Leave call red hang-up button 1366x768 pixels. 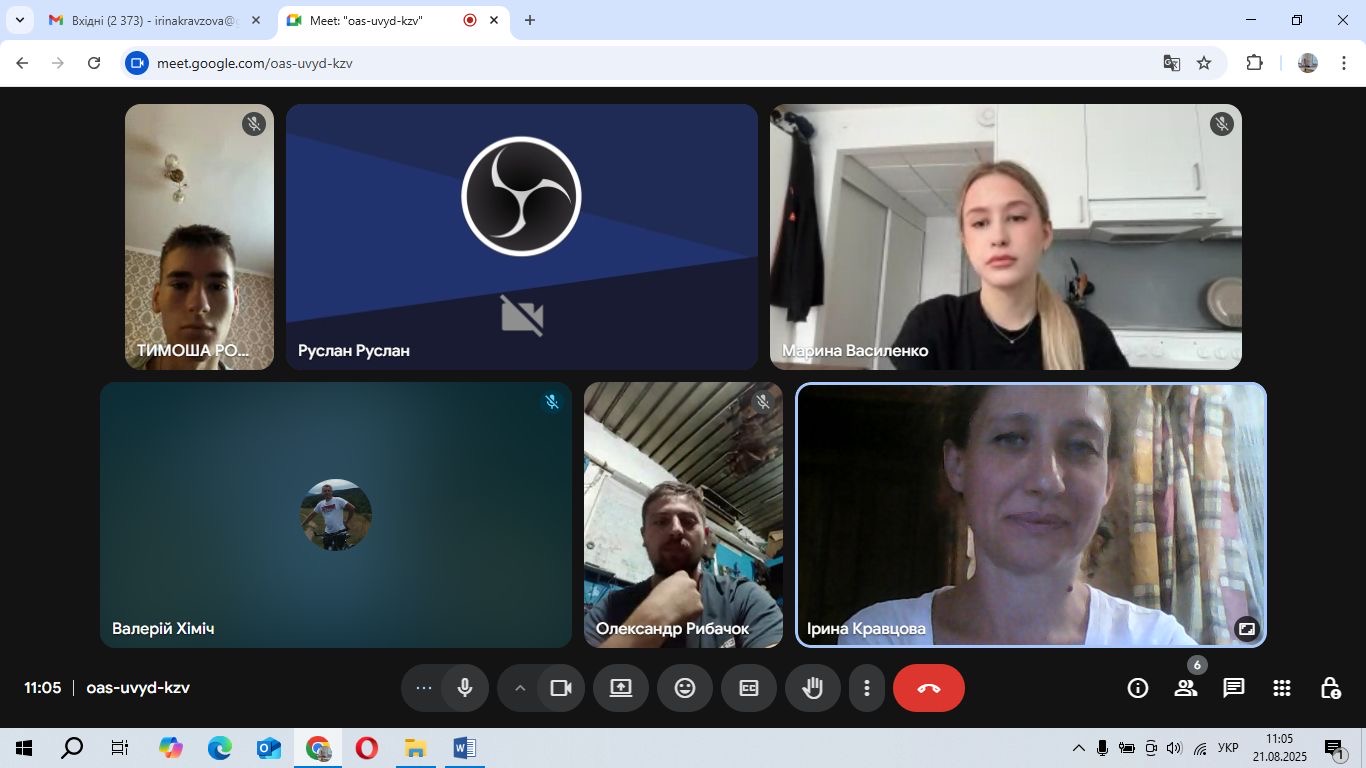pyautogui.click(x=929, y=688)
